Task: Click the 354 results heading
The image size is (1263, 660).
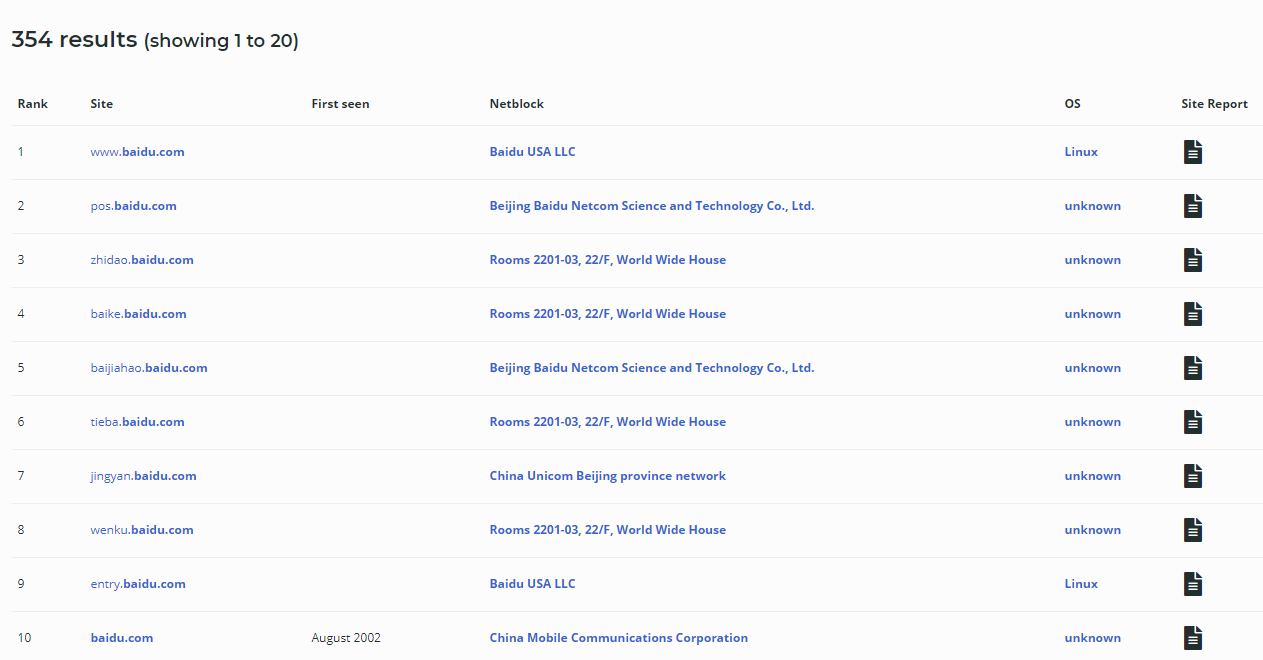Action: click(x=155, y=40)
